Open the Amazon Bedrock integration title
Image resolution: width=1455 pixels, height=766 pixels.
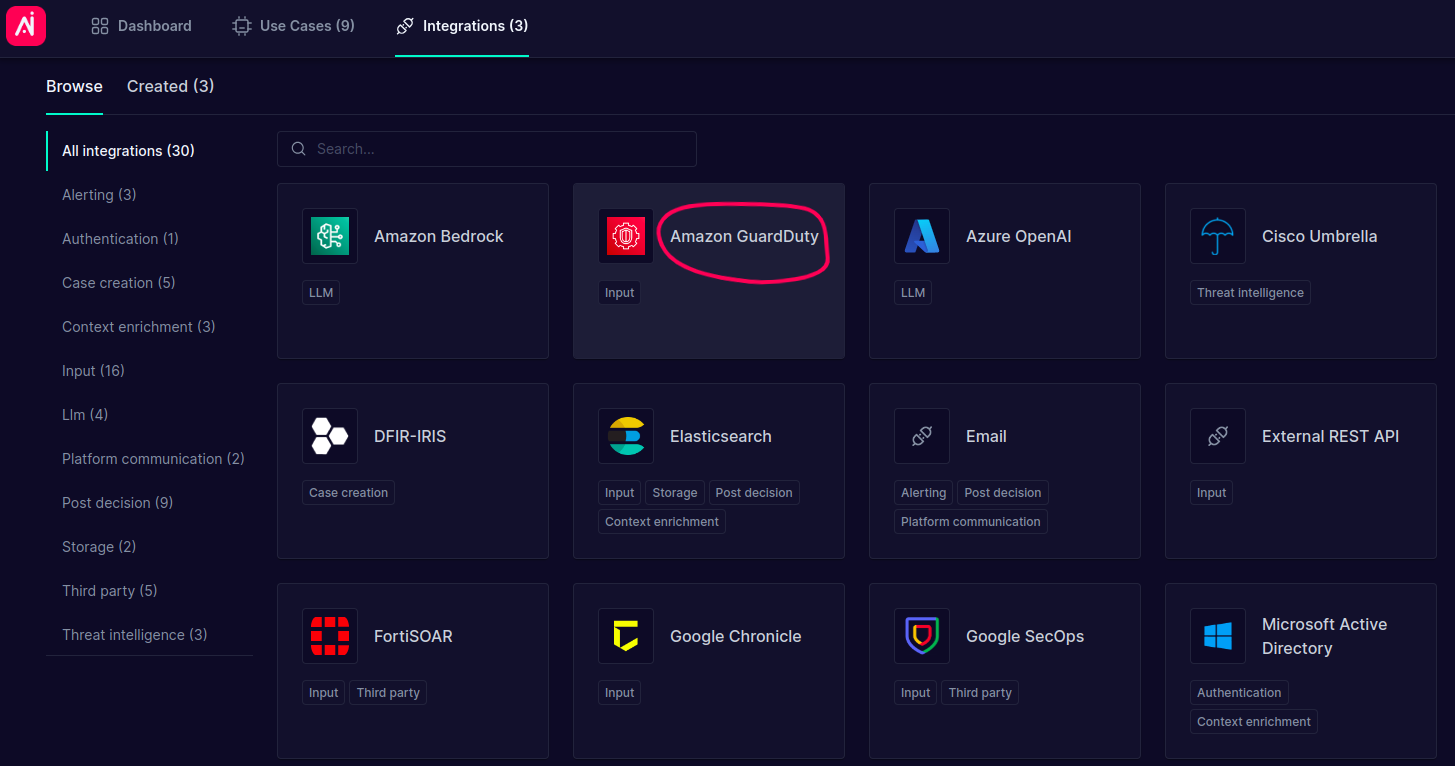pos(439,236)
